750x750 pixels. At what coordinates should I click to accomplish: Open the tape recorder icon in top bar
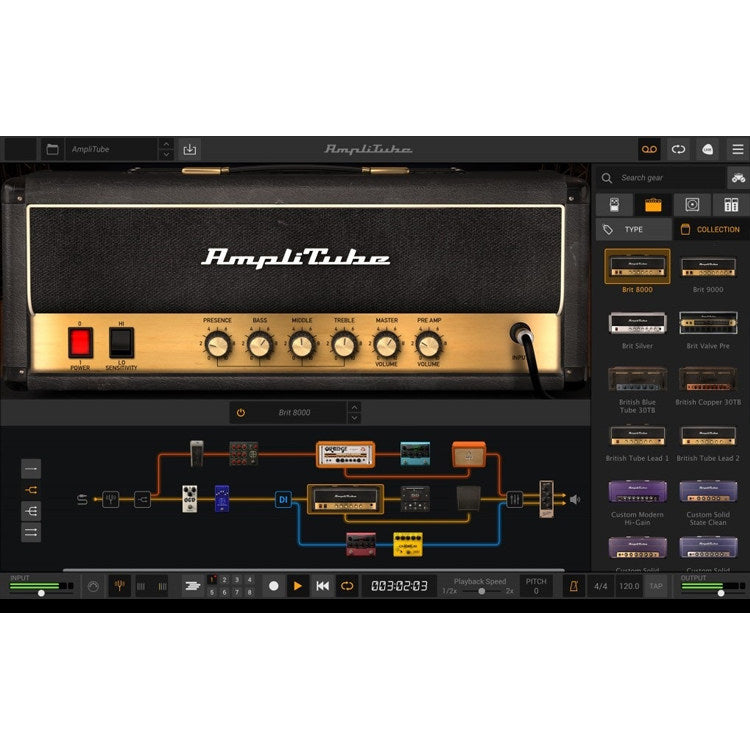tap(649, 150)
